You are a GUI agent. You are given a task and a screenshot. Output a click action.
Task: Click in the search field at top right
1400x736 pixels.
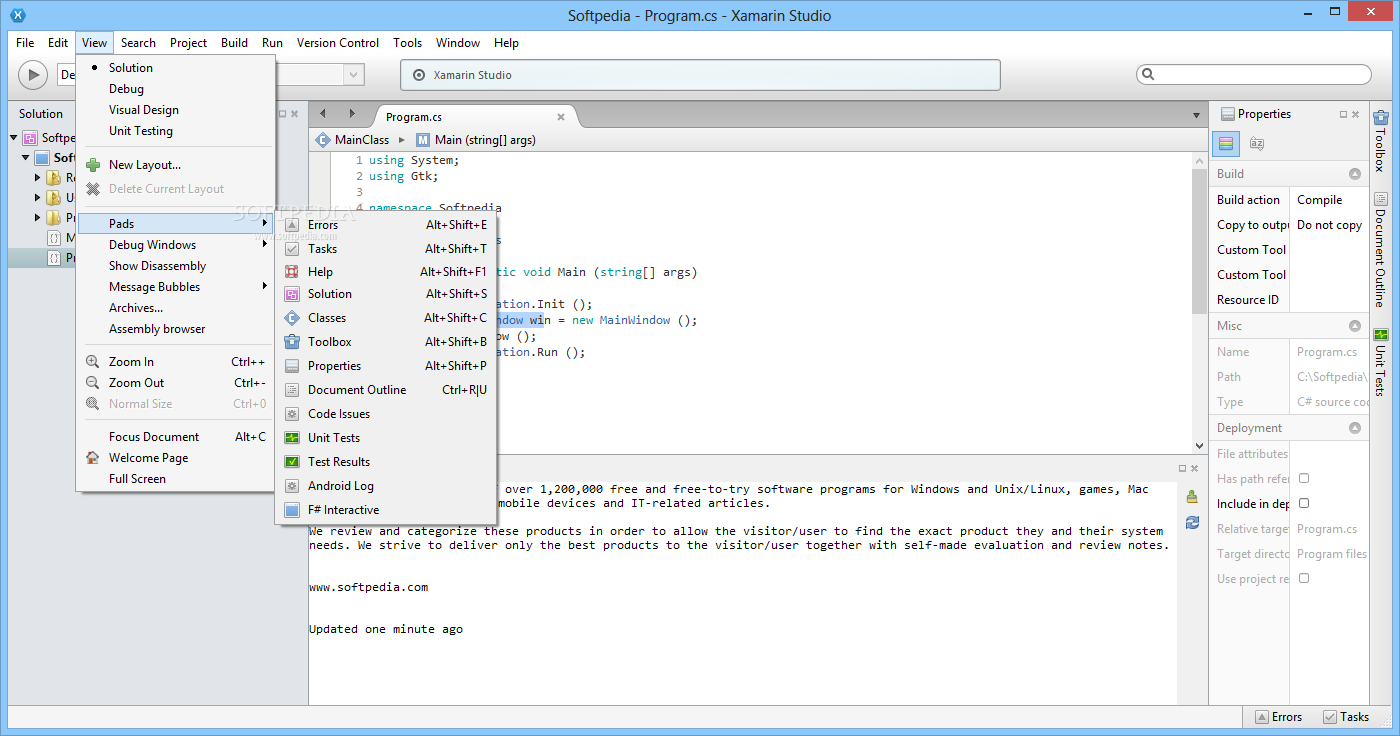coord(1254,75)
